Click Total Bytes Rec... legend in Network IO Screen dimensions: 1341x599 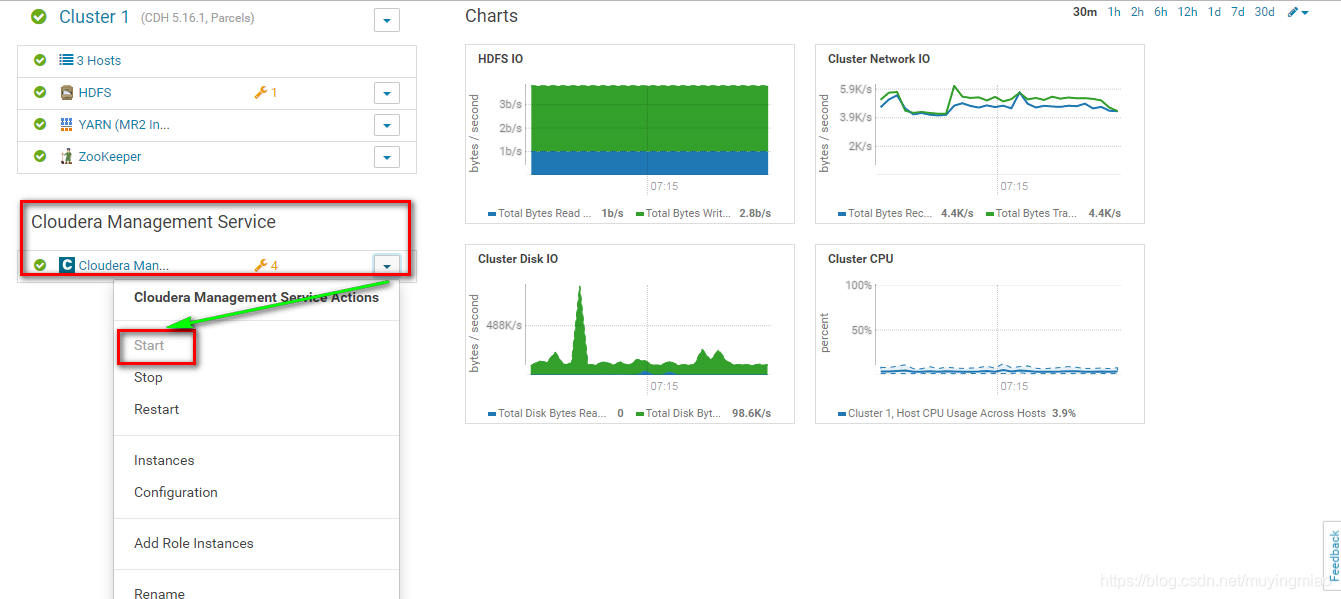tap(886, 213)
